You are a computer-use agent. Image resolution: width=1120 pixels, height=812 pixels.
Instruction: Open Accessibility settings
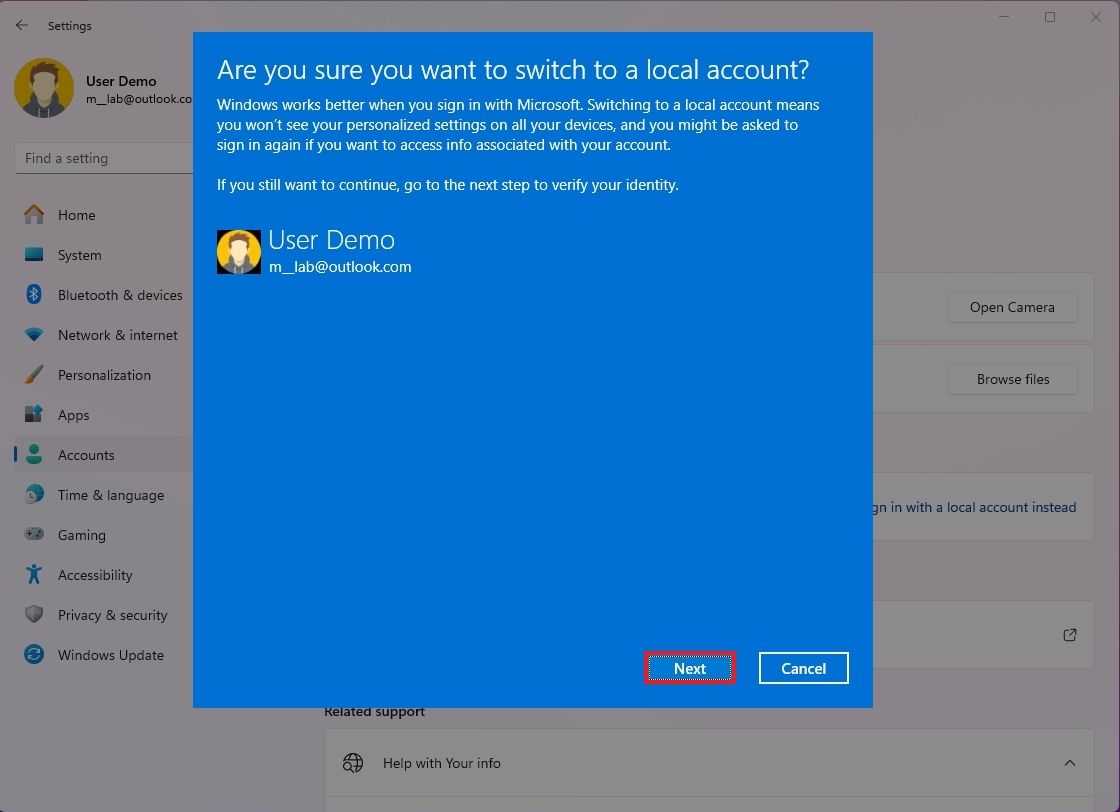point(33,575)
